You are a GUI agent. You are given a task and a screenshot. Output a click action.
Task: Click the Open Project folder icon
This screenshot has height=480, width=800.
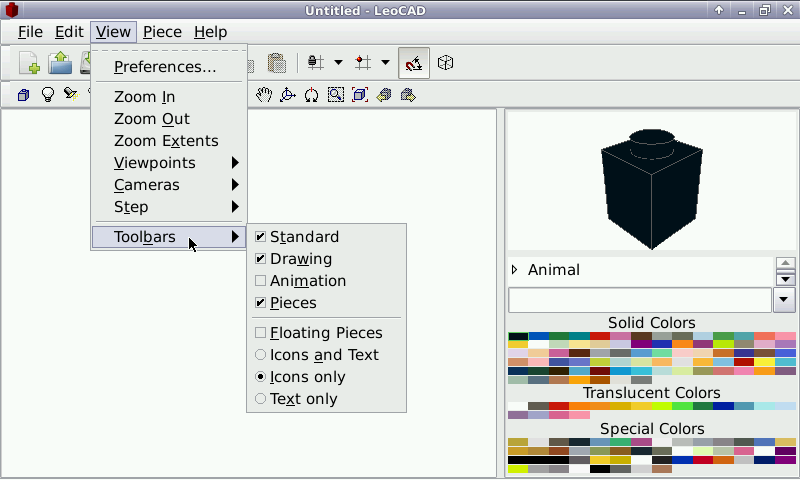point(60,63)
